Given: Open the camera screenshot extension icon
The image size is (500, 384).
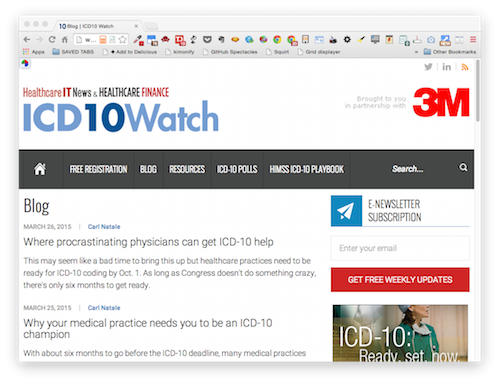Looking at the screenshot, I should pyautogui.click(x=431, y=40).
